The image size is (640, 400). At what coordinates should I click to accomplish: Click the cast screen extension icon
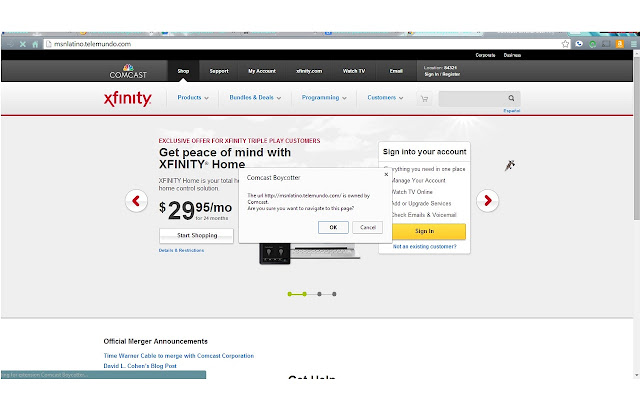pos(606,44)
